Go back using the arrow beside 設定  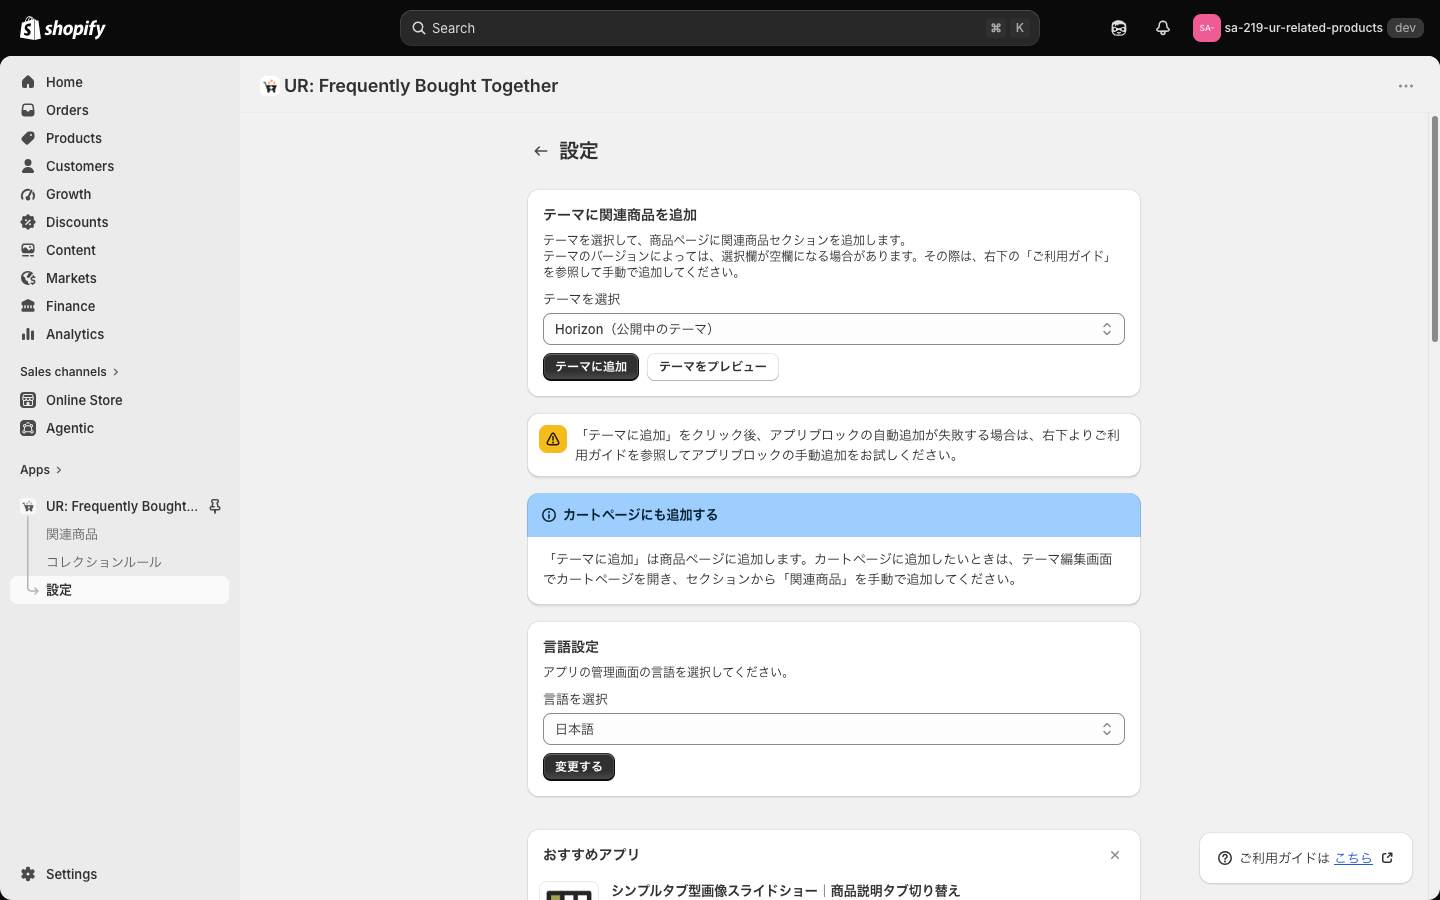(x=541, y=151)
